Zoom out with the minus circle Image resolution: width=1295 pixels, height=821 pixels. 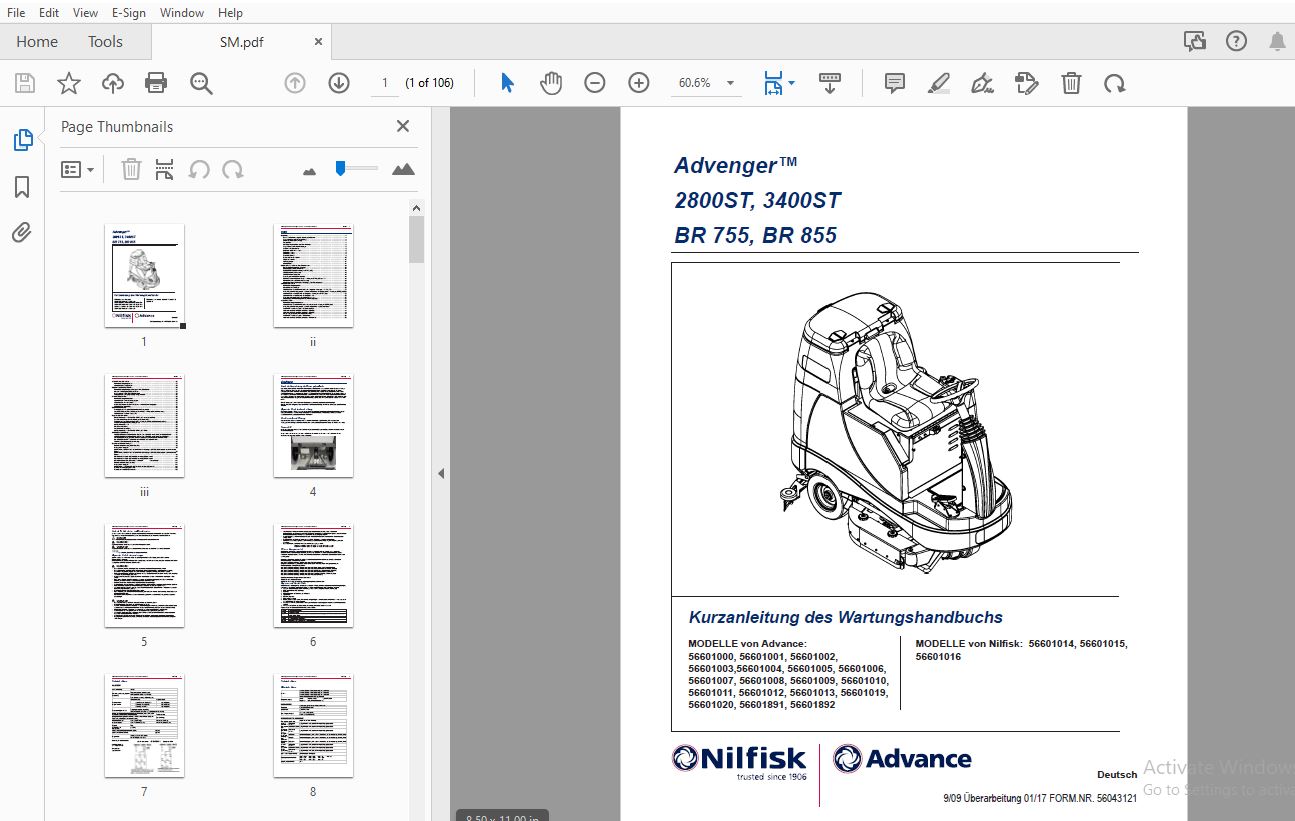595,83
